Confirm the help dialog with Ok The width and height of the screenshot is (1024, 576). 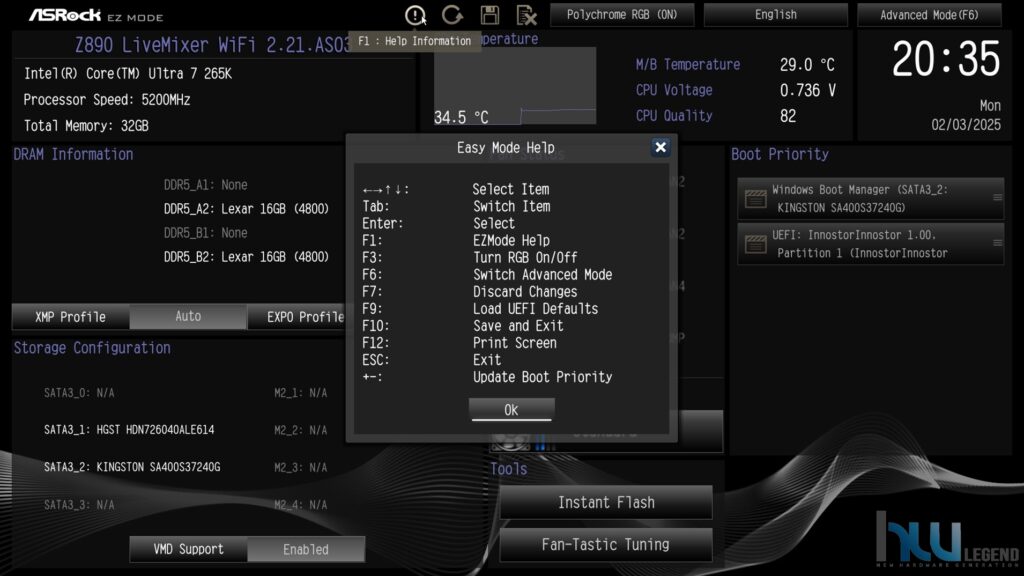(x=511, y=409)
